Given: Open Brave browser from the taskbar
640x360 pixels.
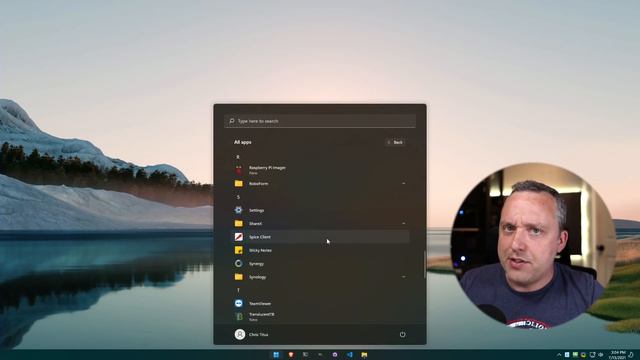Looking at the screenshot, I should (291, 355).
